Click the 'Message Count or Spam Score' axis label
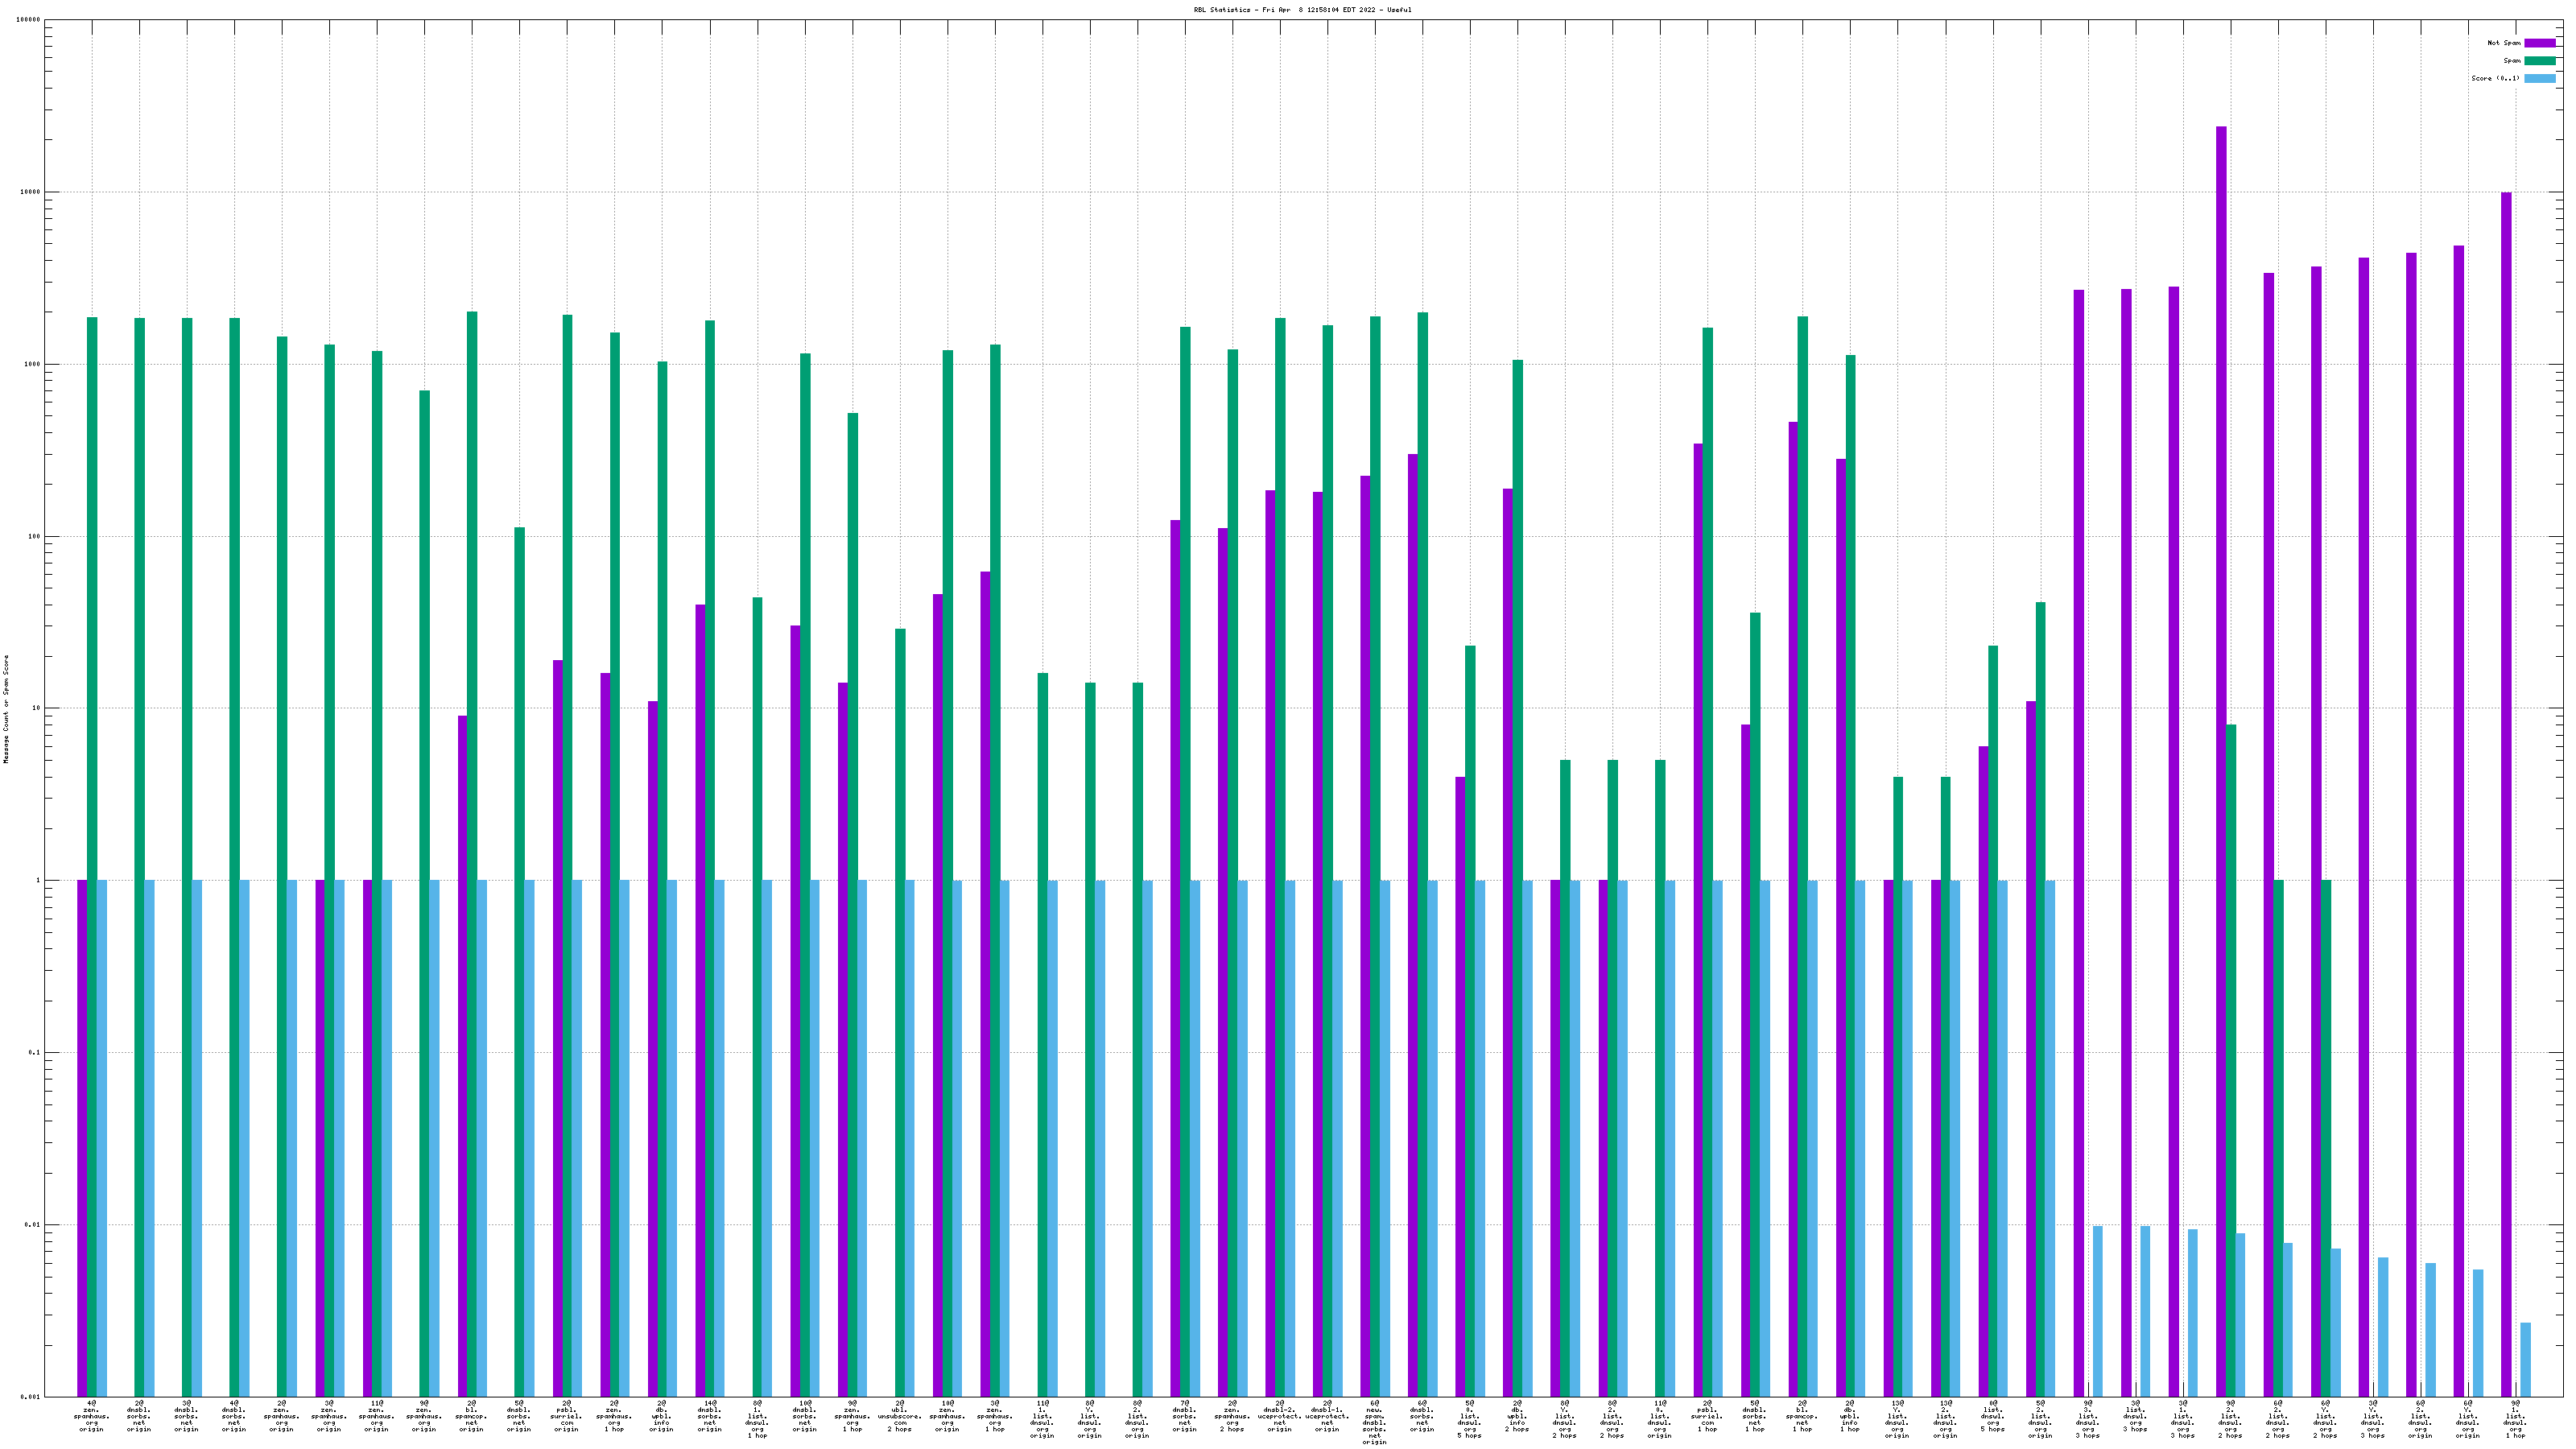 coord(6,709)
